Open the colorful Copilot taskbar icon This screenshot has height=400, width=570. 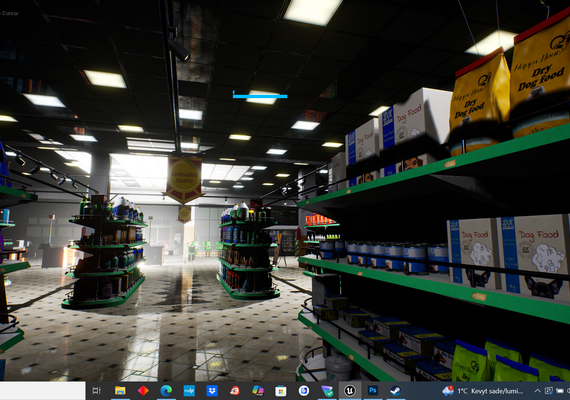(x=258, y=391)
